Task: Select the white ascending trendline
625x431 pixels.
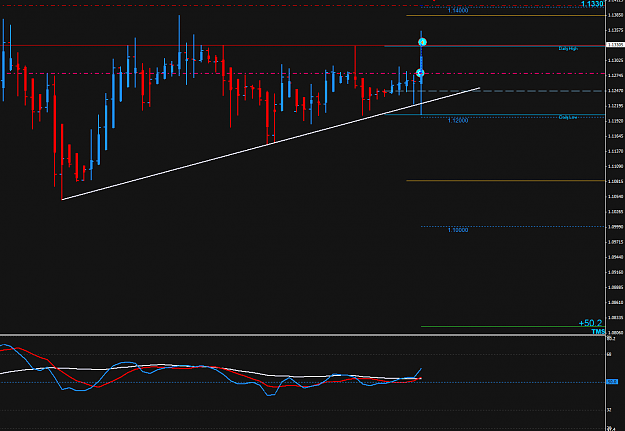Action: coord(271,144)
